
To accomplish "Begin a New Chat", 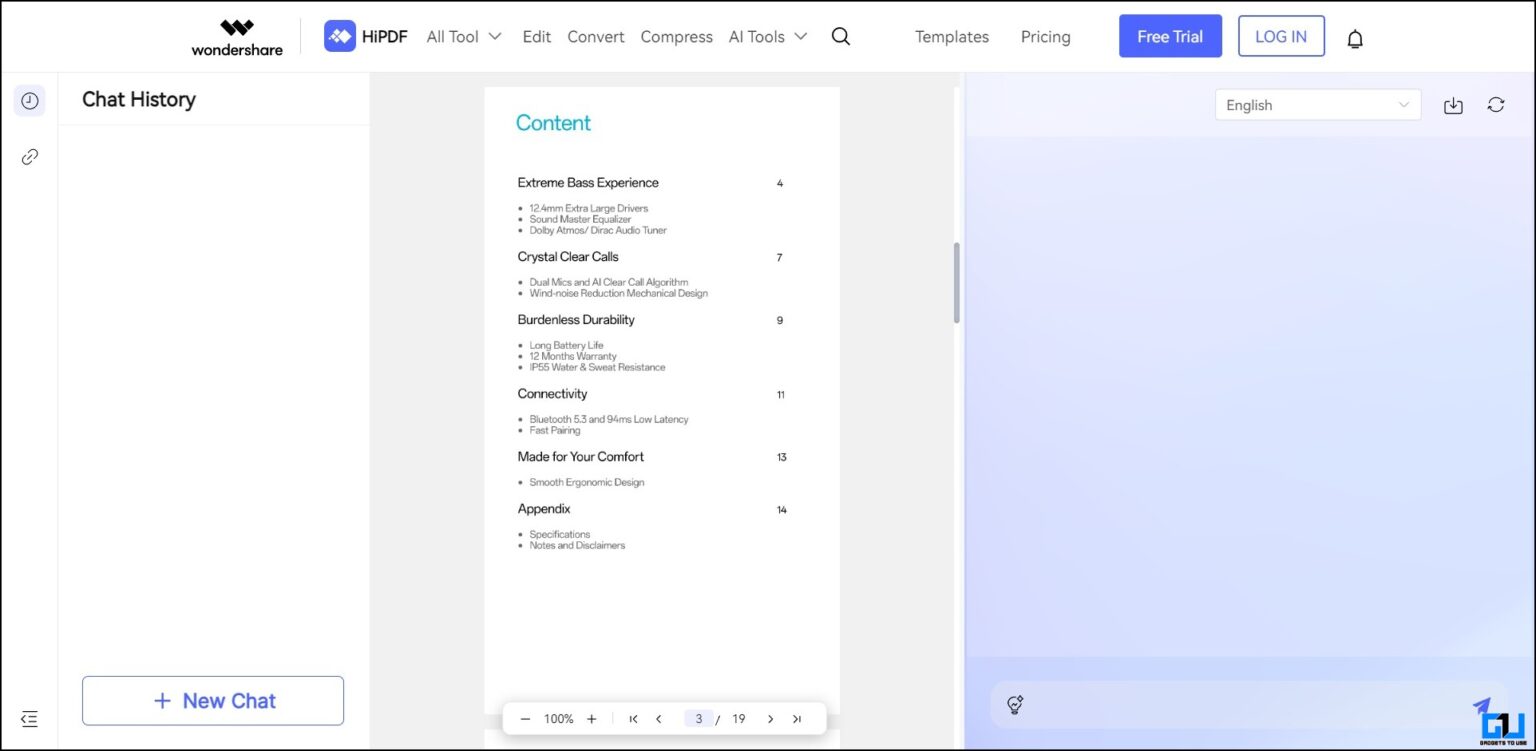I will point(212,700).
